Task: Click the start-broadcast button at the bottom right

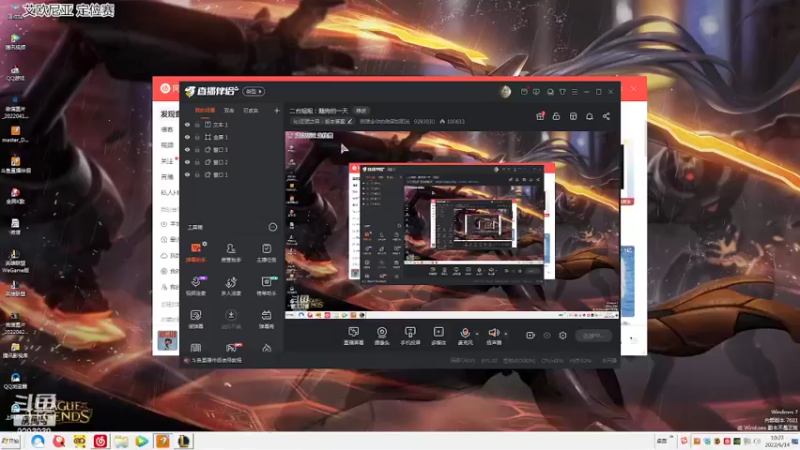Action: [593, 335]
